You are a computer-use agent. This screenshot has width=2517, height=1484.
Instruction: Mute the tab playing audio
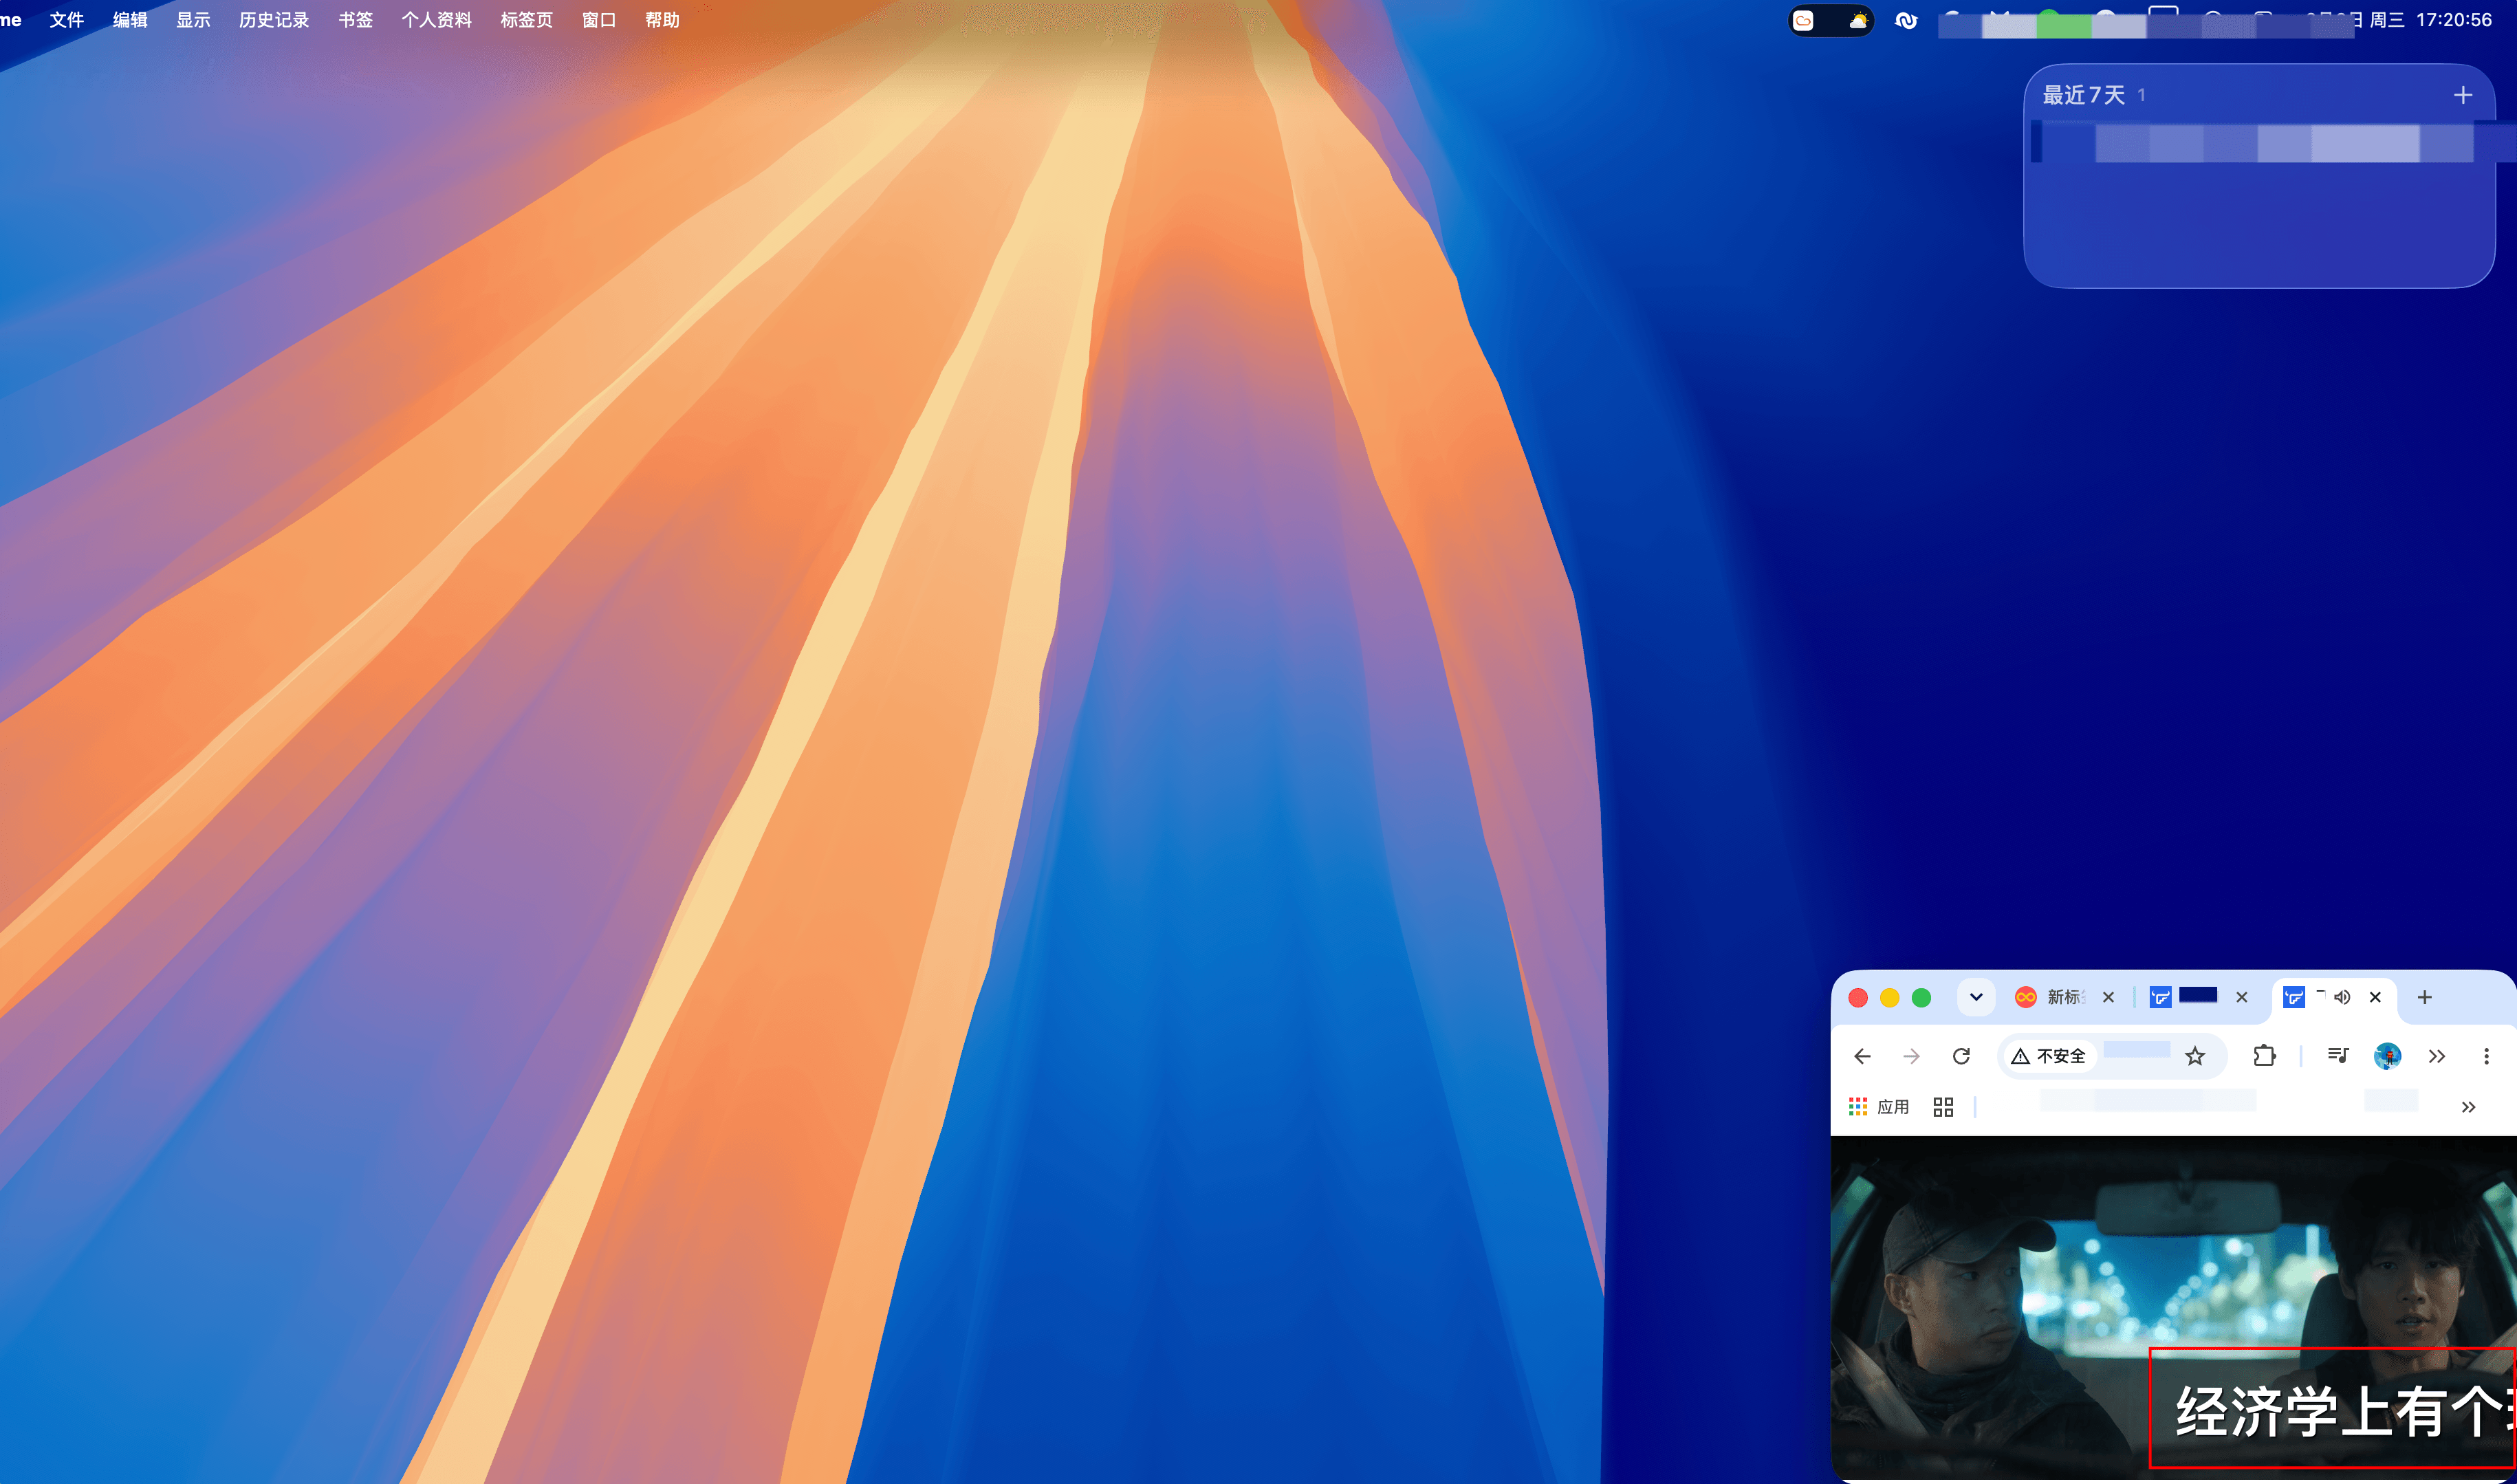point(2342,997)
